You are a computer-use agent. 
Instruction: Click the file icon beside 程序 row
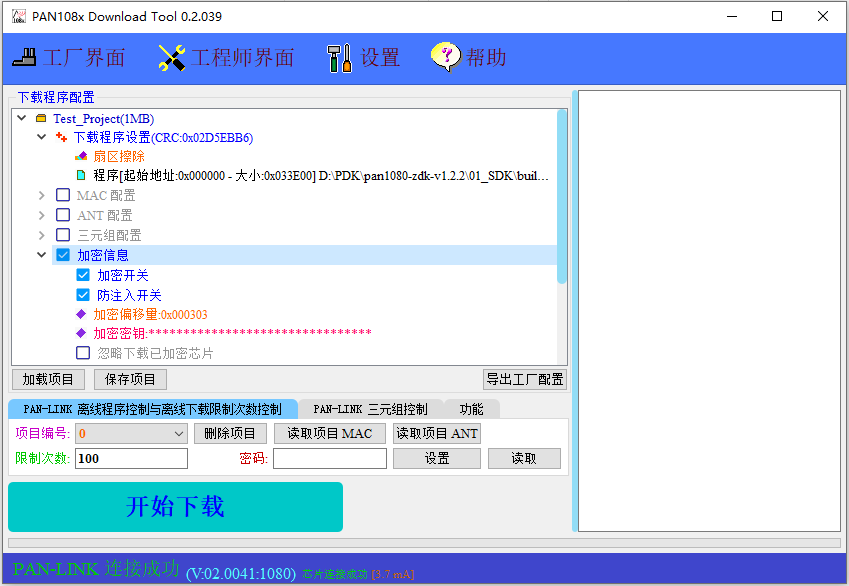point(81,175)
